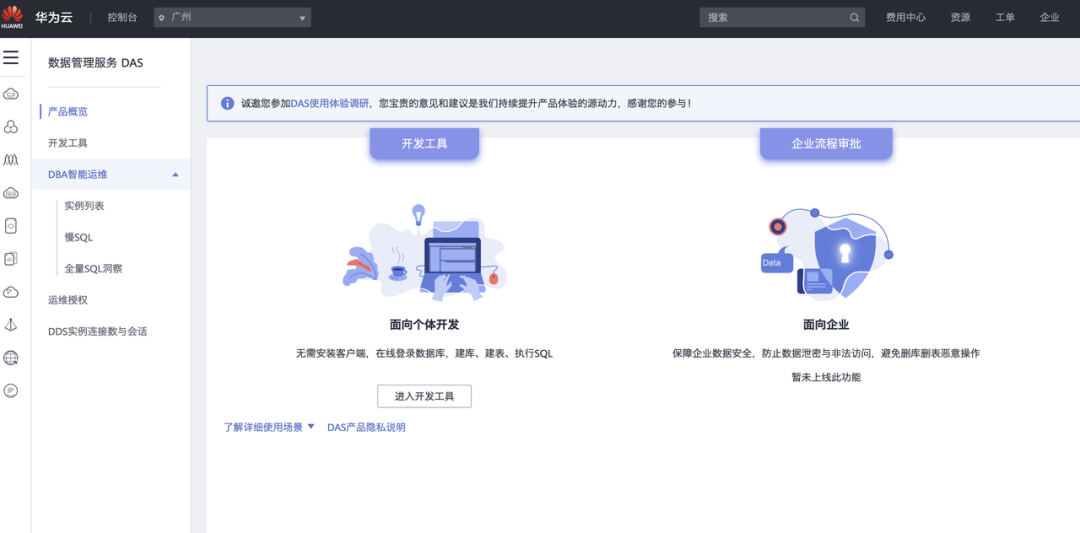The image size is (1080, 533).
Task: Click the 面向个体开发 heading
Action: (x=424, y=325)
